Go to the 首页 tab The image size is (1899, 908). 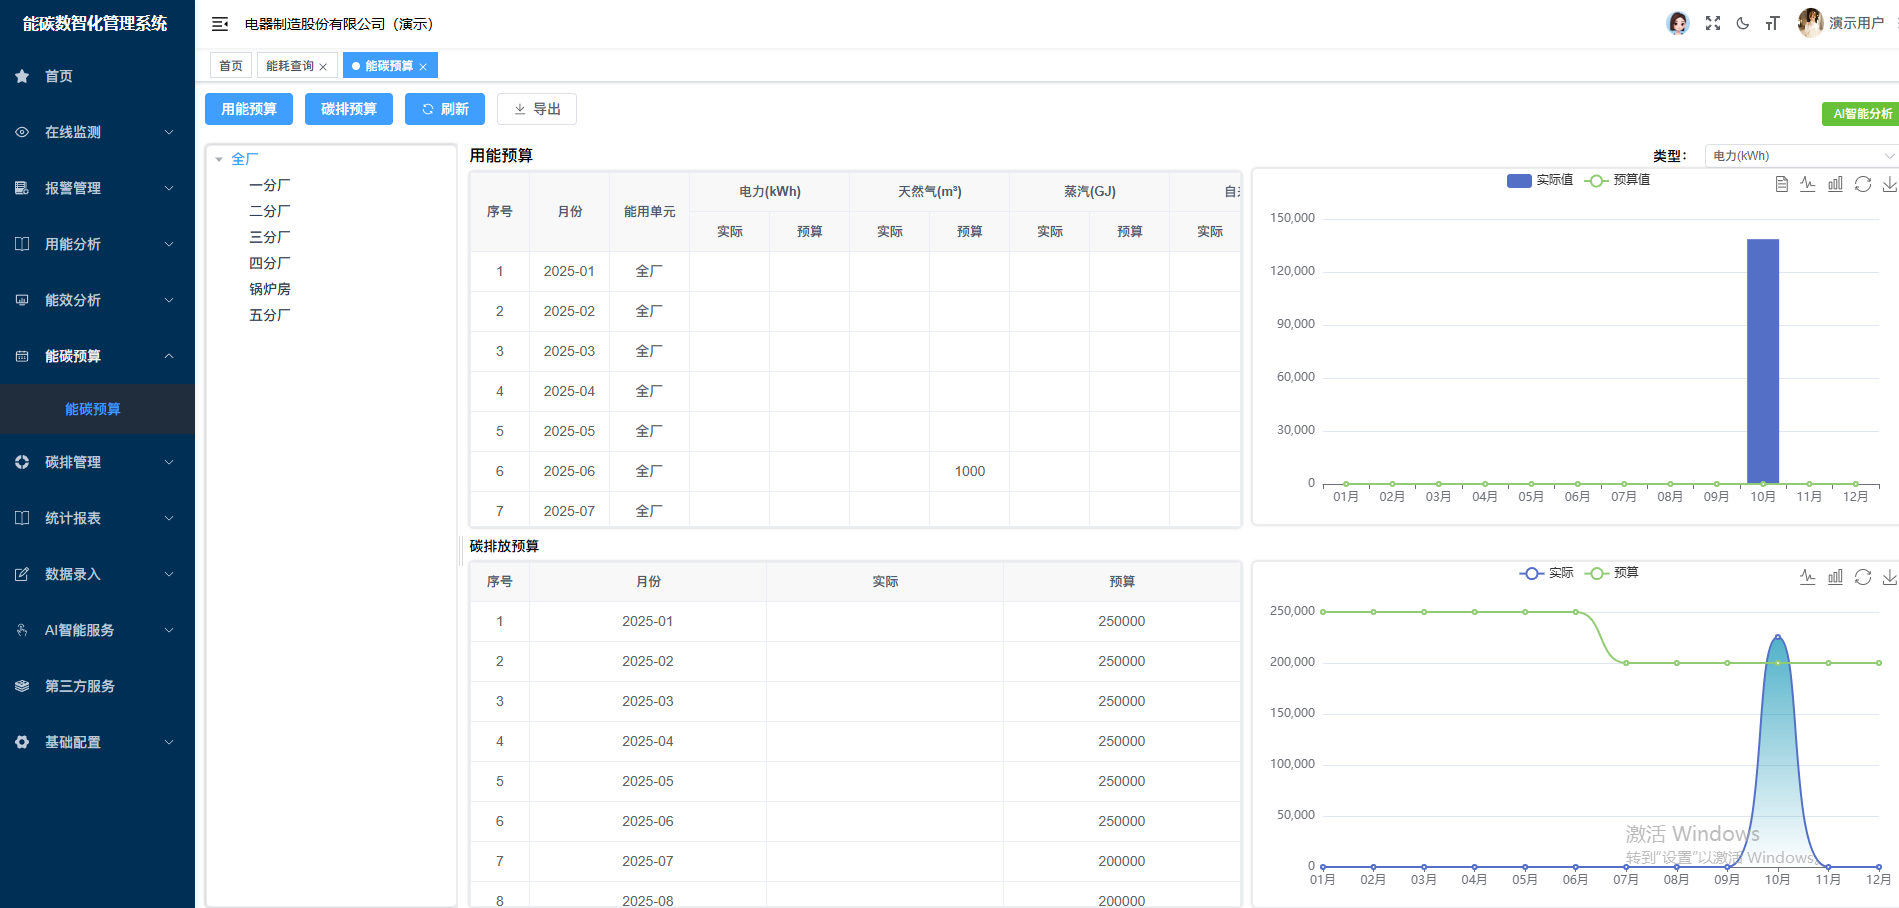(231, 66)
